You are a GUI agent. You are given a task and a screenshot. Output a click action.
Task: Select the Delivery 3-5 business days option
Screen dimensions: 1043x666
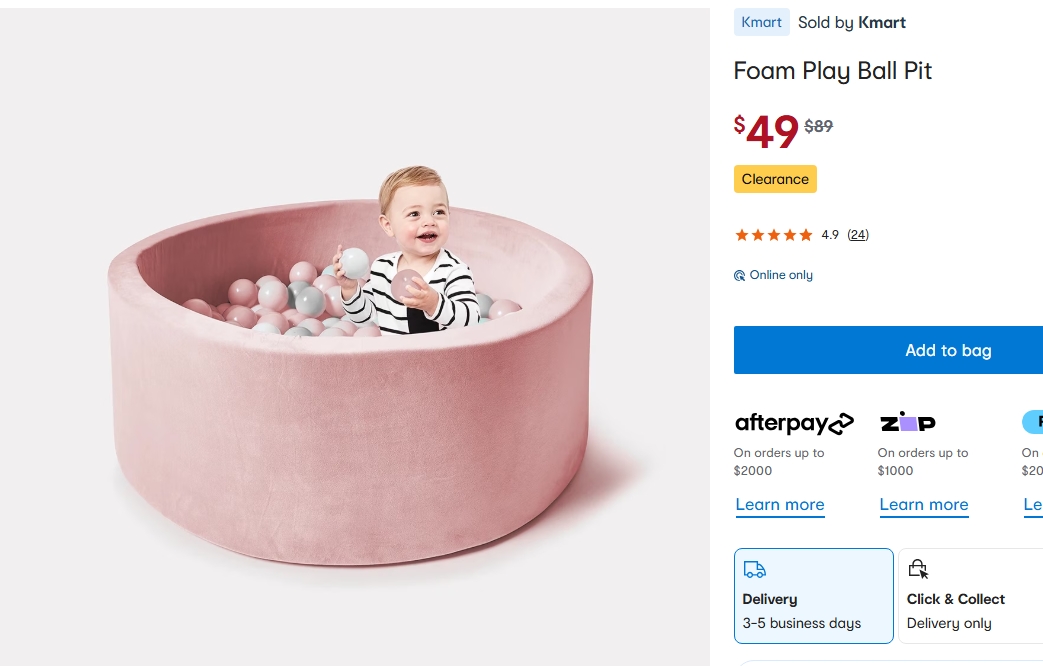813,596
